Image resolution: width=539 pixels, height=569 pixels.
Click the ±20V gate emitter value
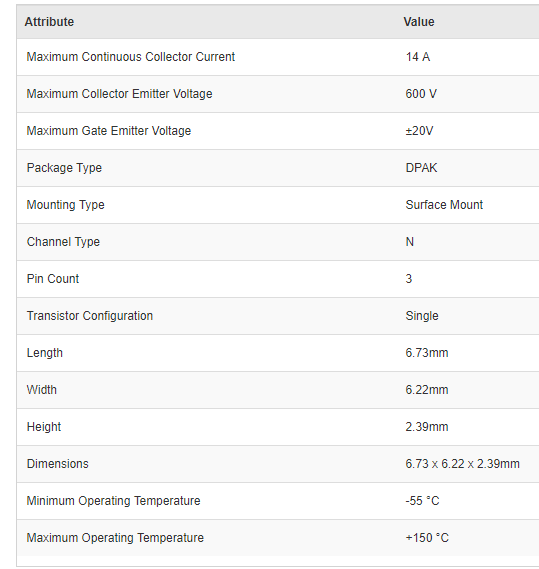point(419,131)
